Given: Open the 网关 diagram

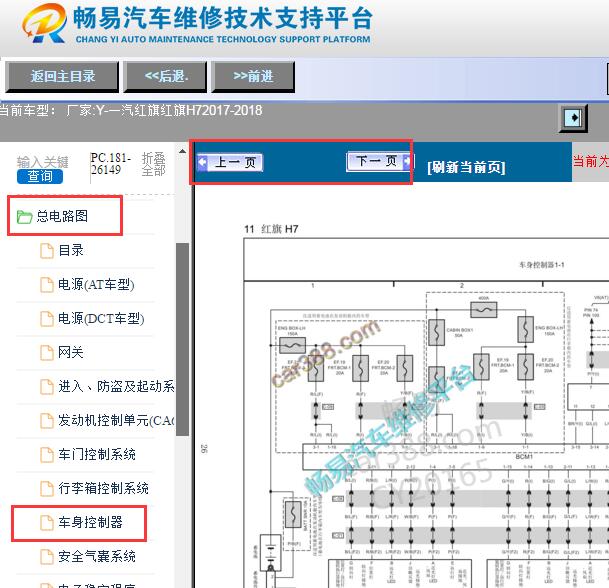Looking at the screenshot, I should click(x=71, y=353).
